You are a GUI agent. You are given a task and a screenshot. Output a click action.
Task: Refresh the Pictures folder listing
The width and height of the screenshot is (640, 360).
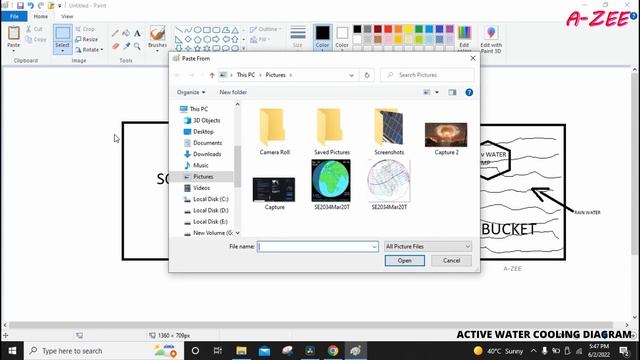pyautogui.click(x=367, y=75)
